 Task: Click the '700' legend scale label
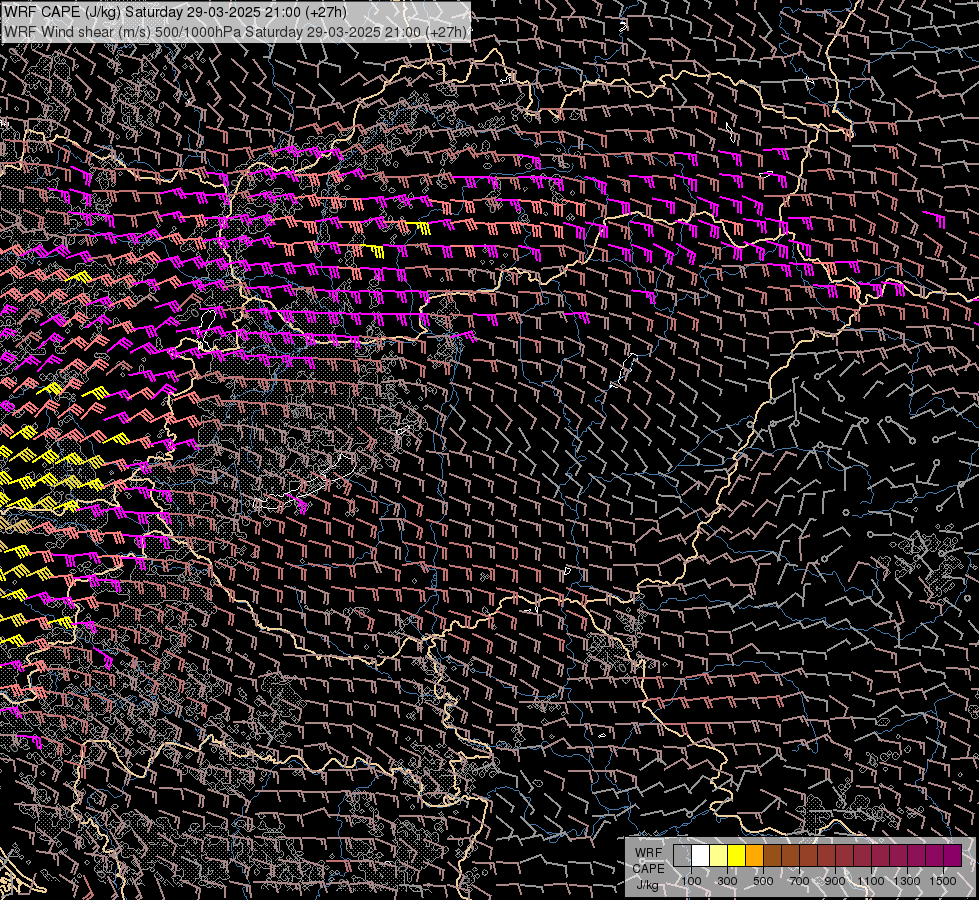click(x=799, y=881)
